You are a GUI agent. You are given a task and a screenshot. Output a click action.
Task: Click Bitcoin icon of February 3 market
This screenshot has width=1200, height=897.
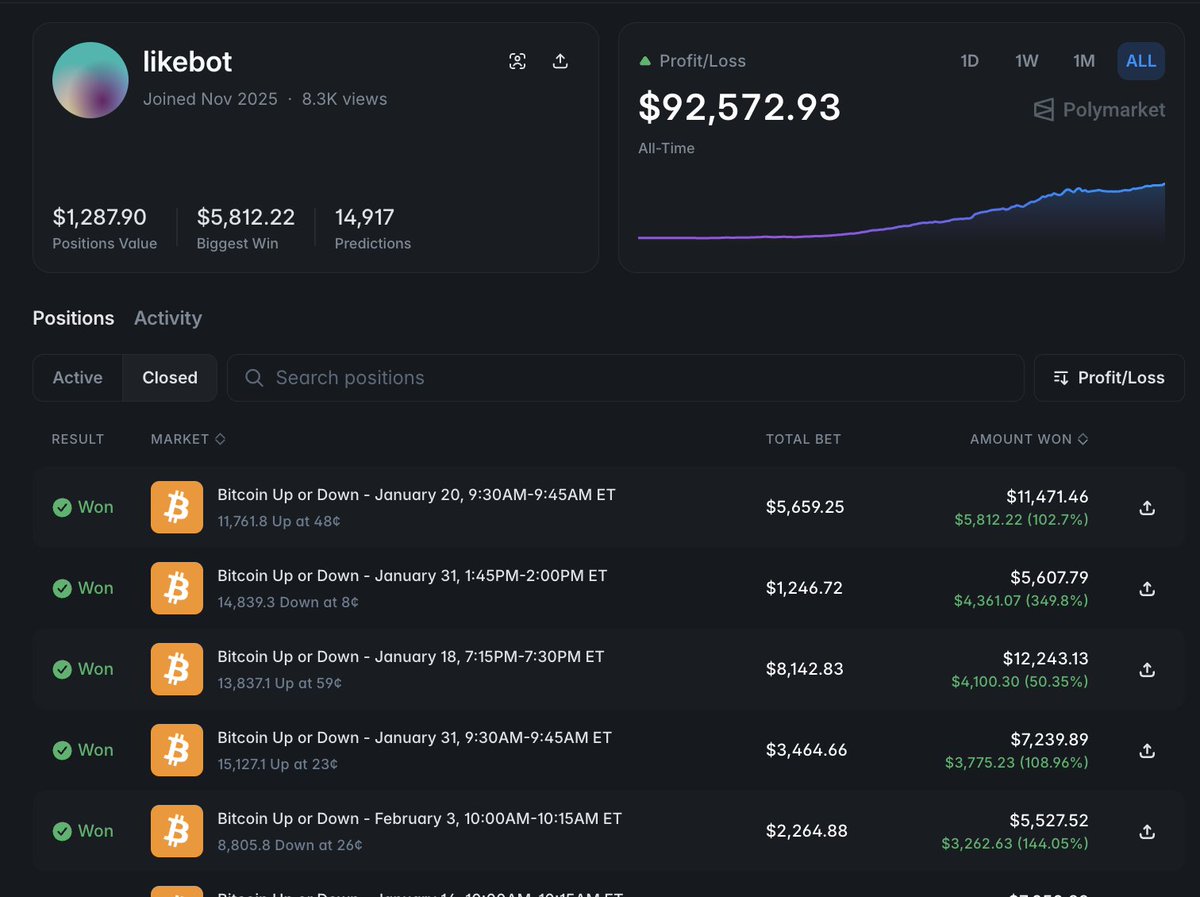(177, 831)
